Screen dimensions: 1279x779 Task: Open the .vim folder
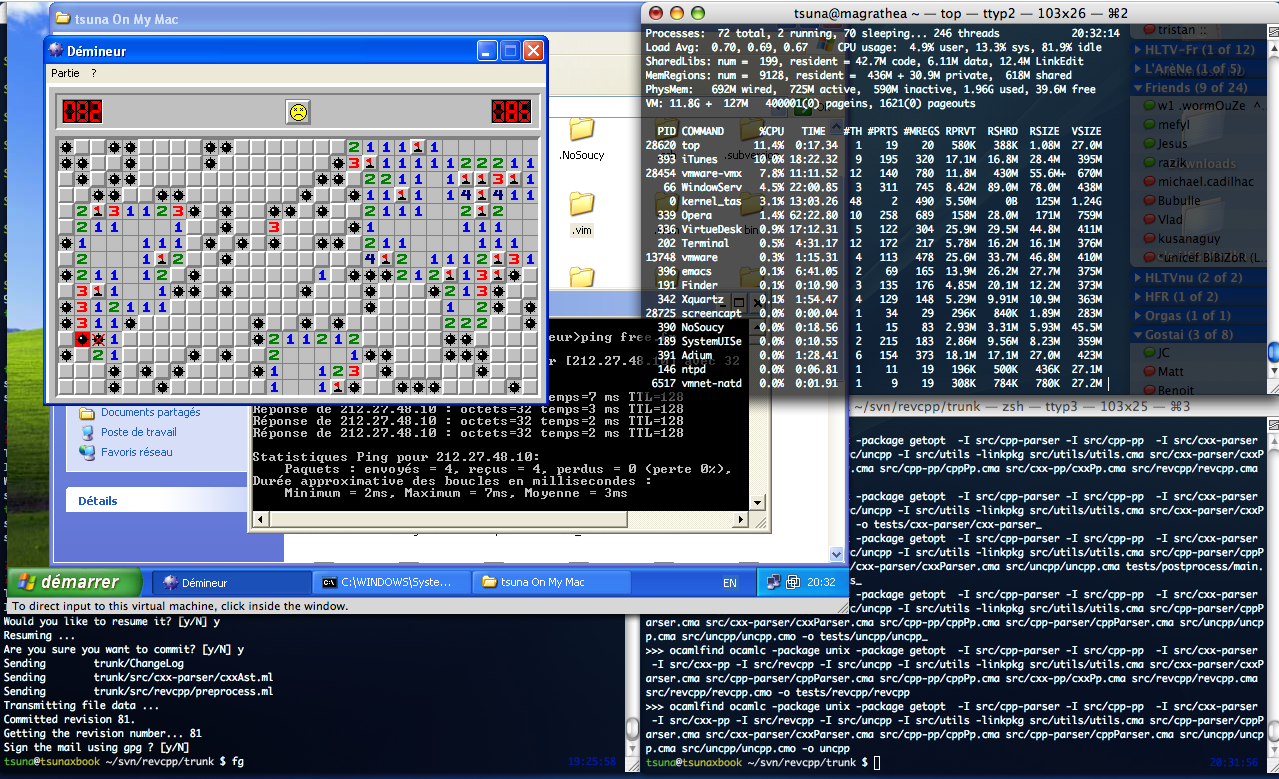[581, 205]
